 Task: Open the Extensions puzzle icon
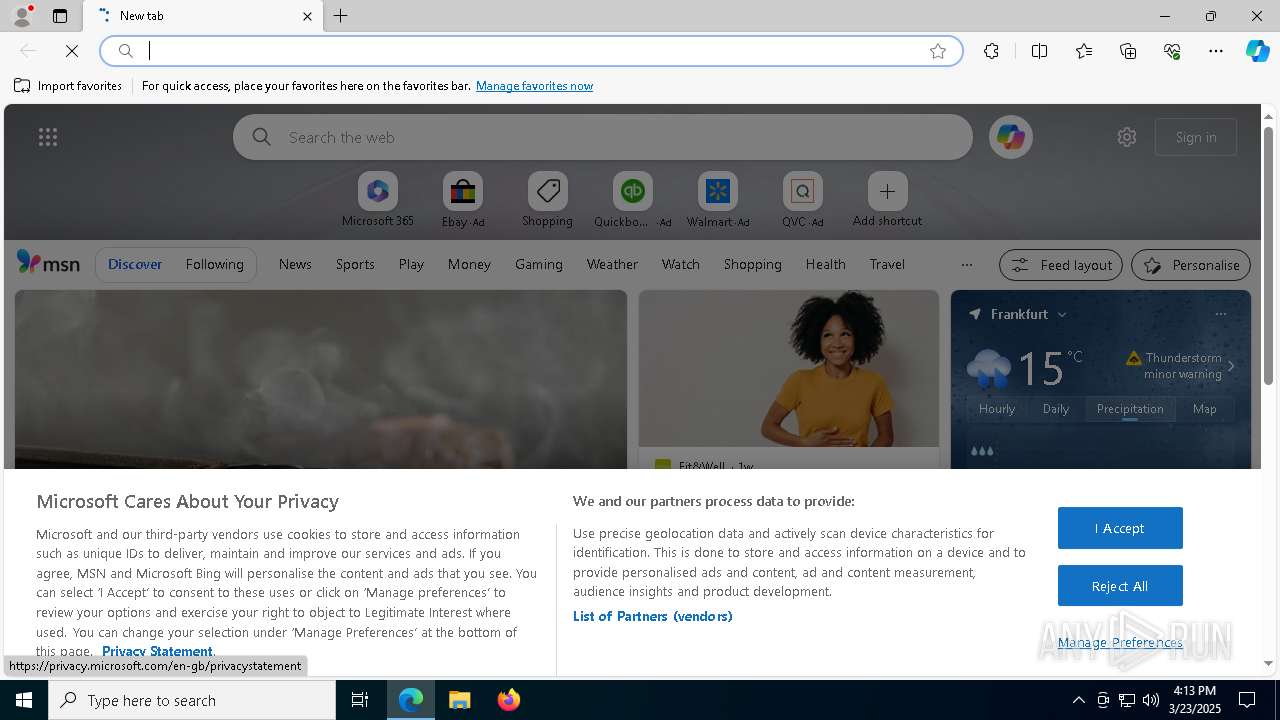pos(991,51)
